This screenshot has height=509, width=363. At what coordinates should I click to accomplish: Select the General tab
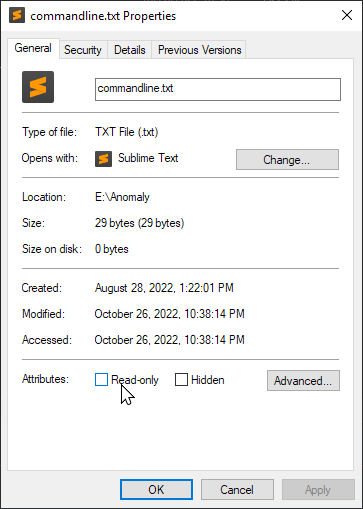(x=33, y=48)
